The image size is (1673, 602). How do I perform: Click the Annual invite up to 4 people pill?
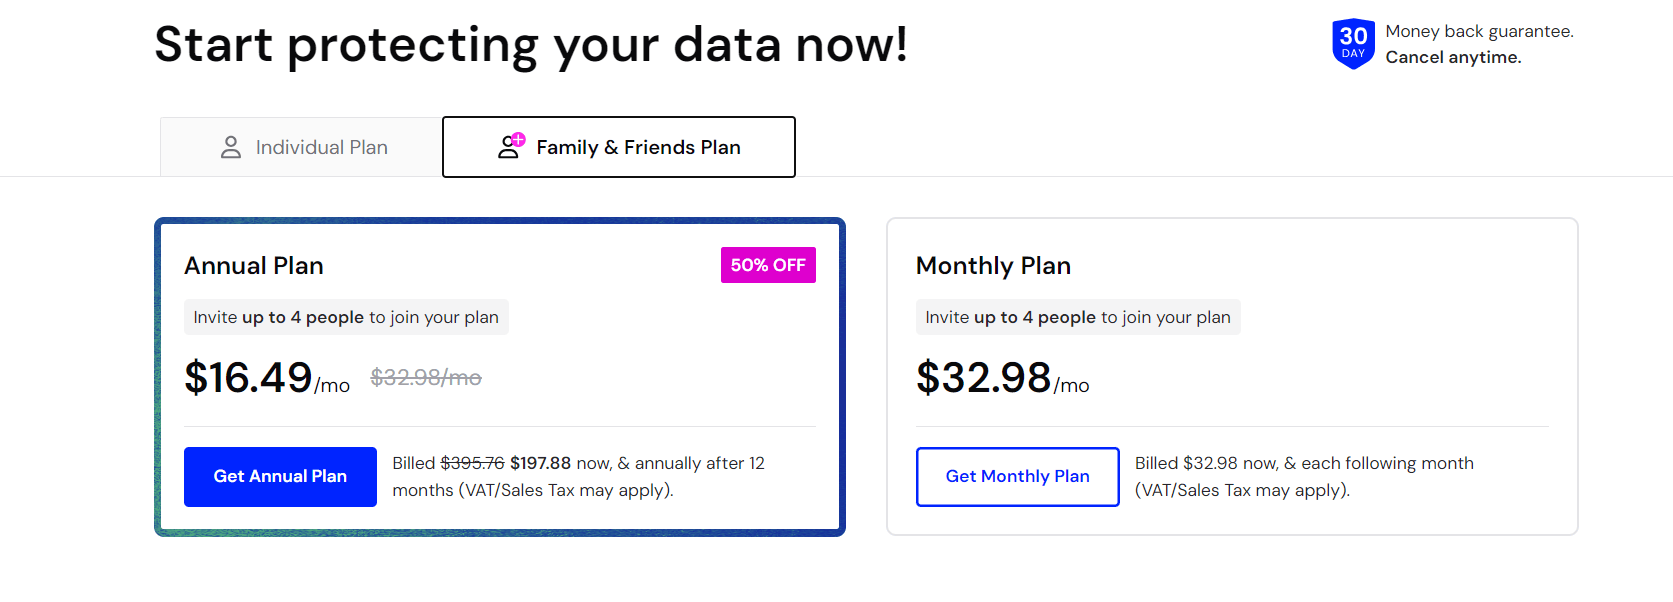pyautogui.click(x=346, y=317)
